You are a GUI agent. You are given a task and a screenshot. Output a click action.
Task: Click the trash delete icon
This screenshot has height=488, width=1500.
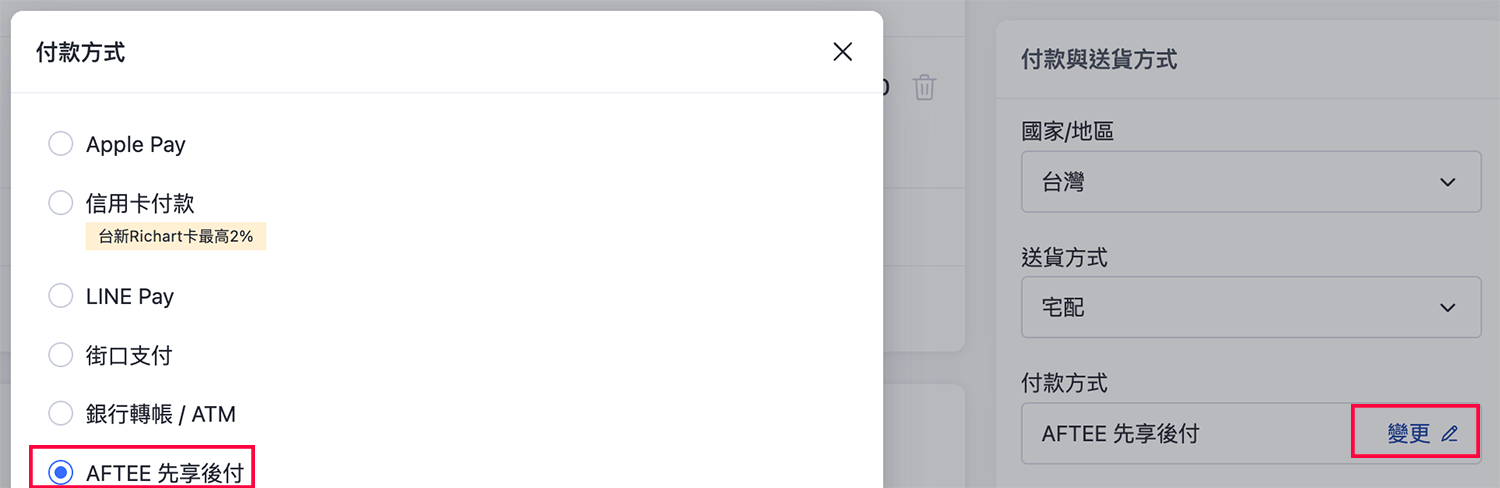924,88
